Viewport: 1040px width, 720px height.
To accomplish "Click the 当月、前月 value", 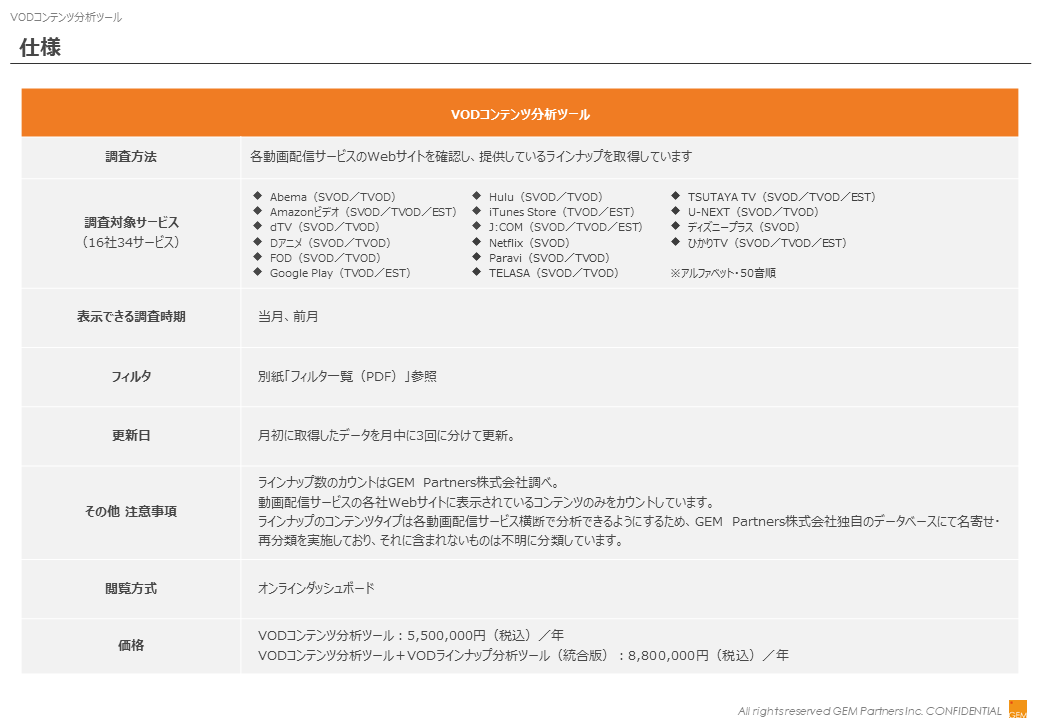I will tap(288, 317).
